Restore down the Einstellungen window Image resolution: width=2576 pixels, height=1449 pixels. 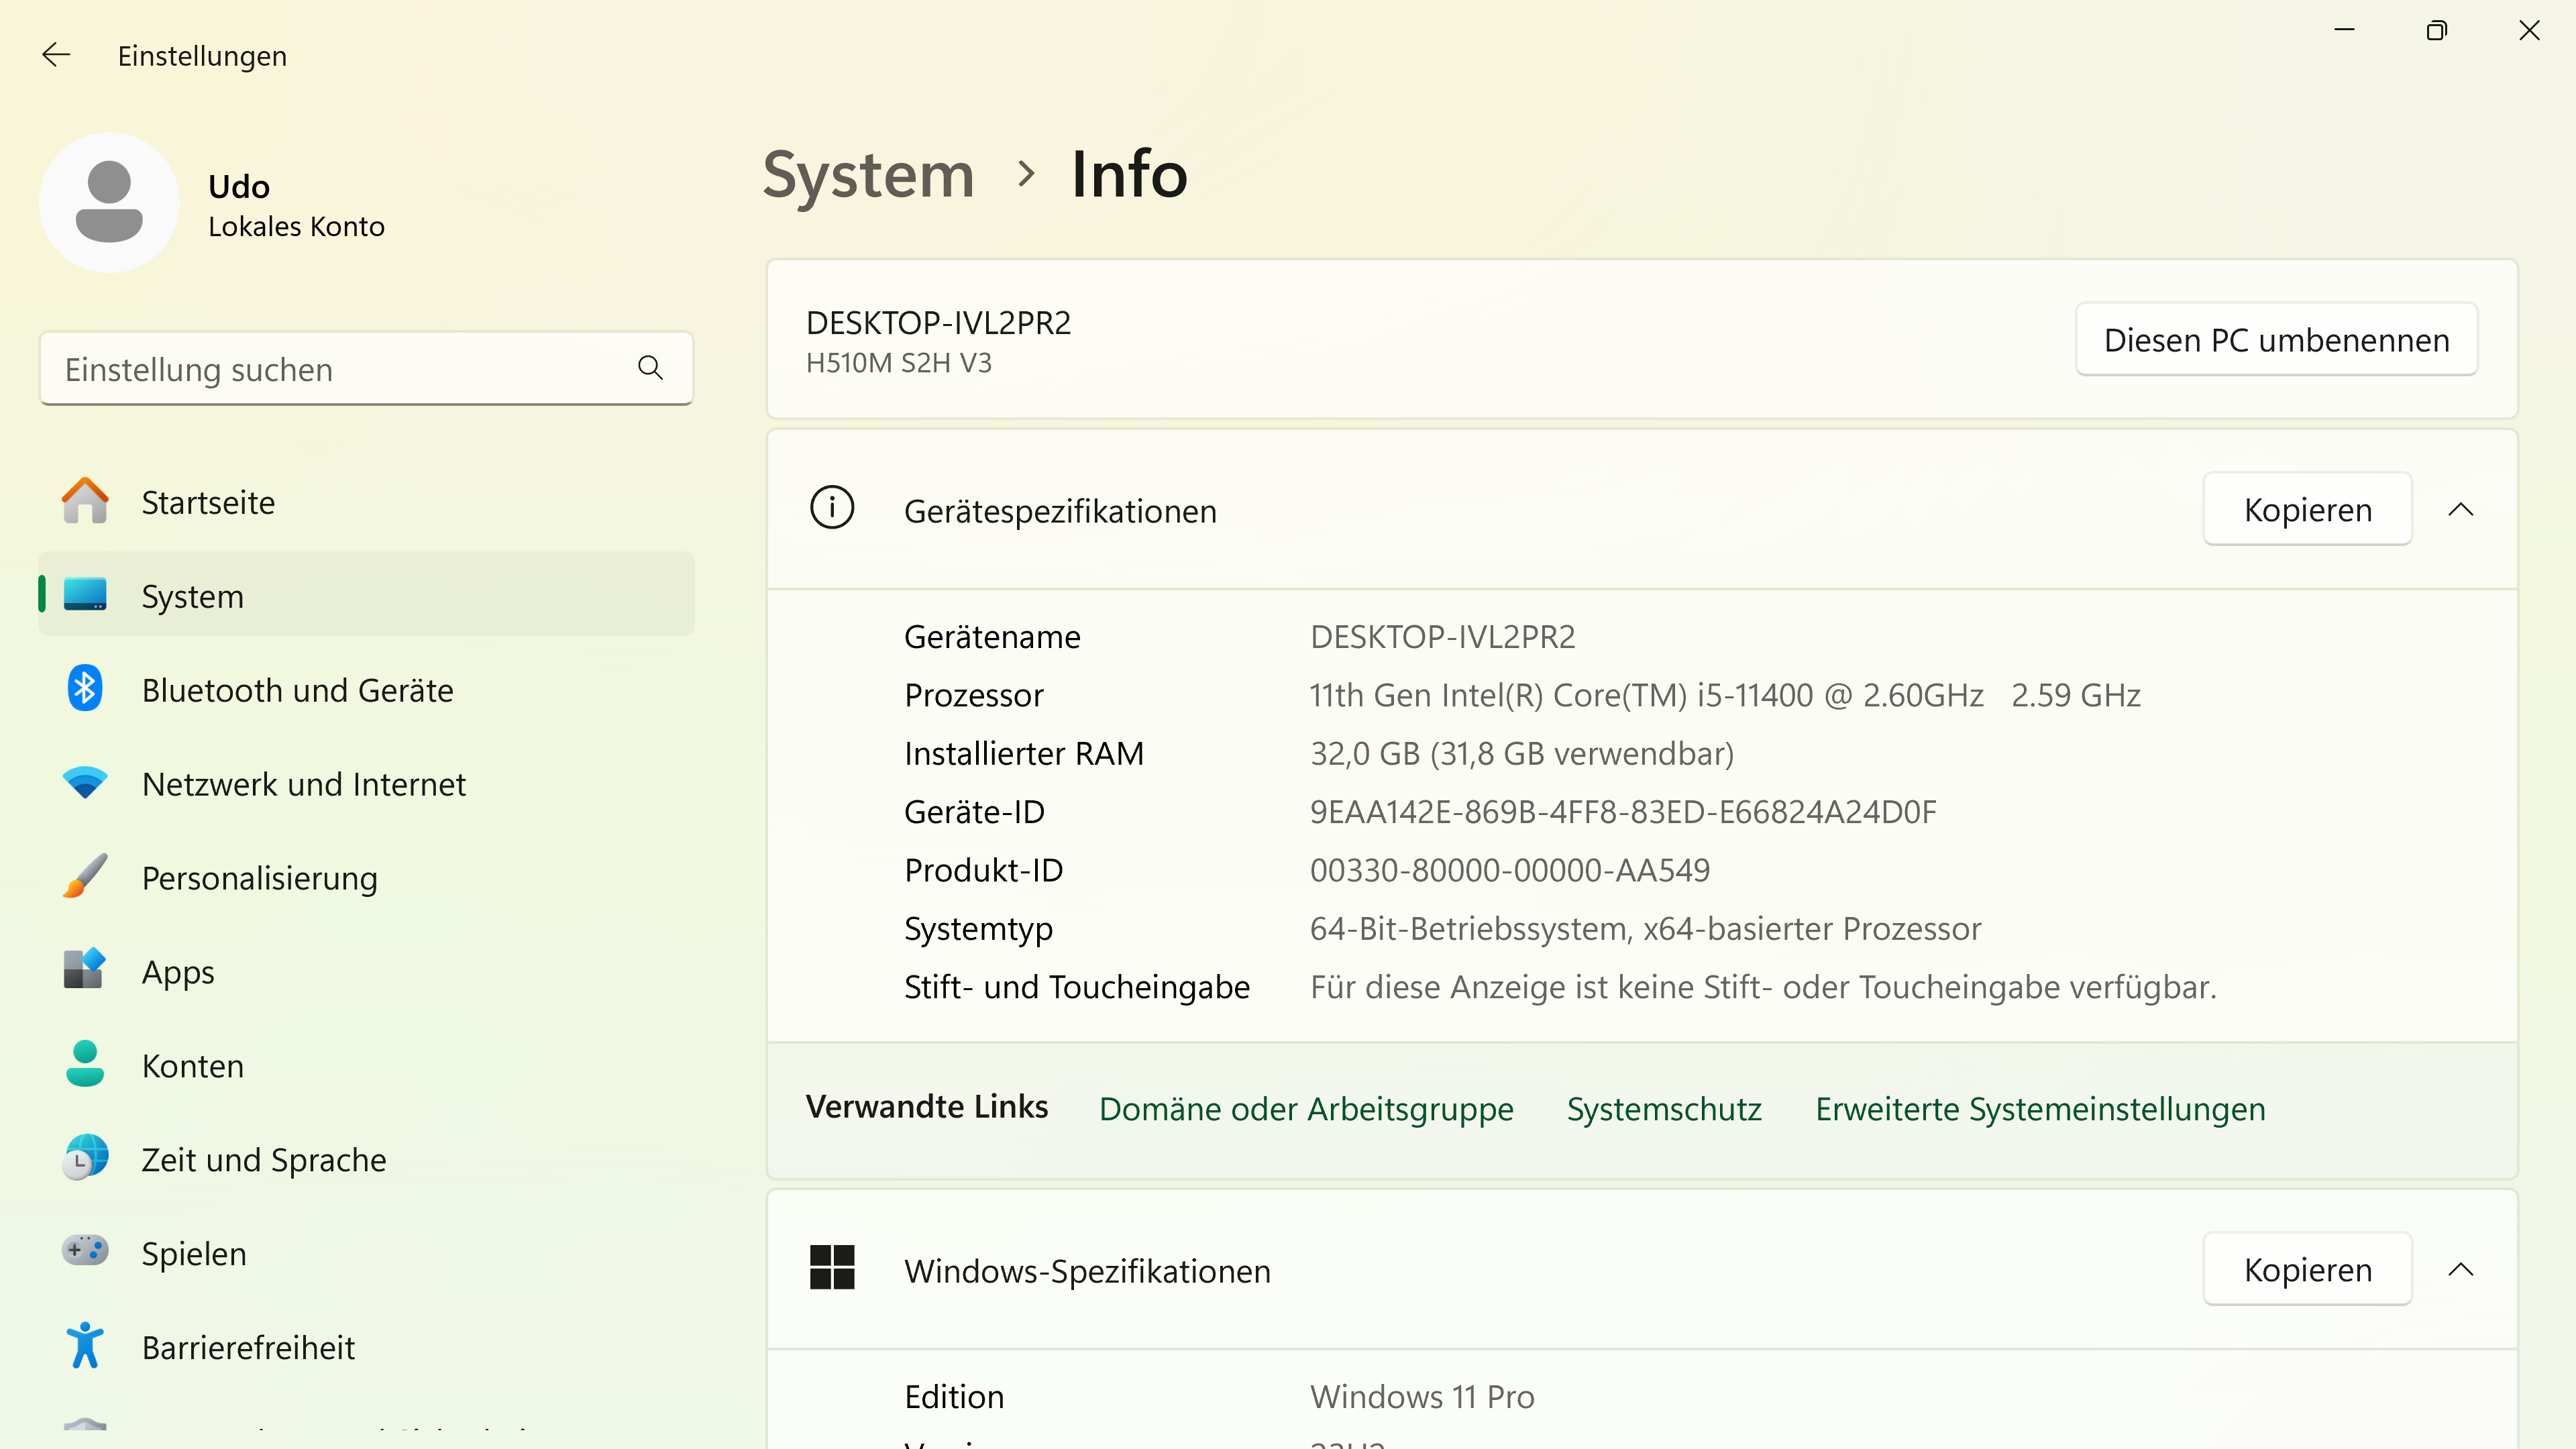click(x=2437, y=30)
